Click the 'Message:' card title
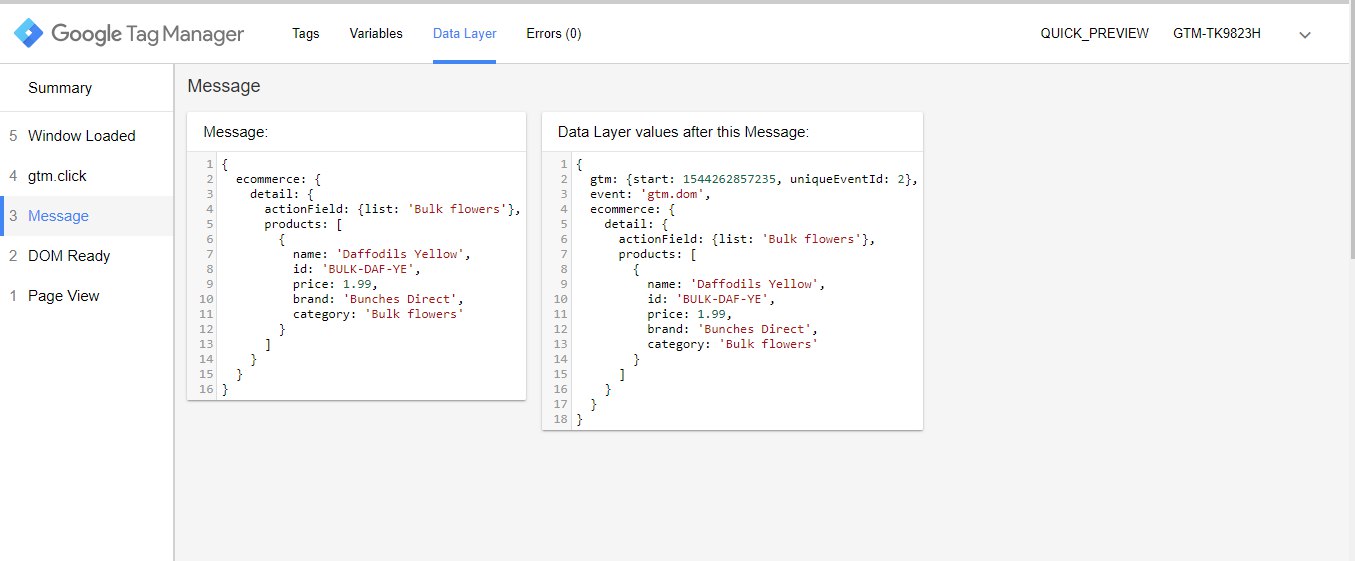 (x=236, y=132)
